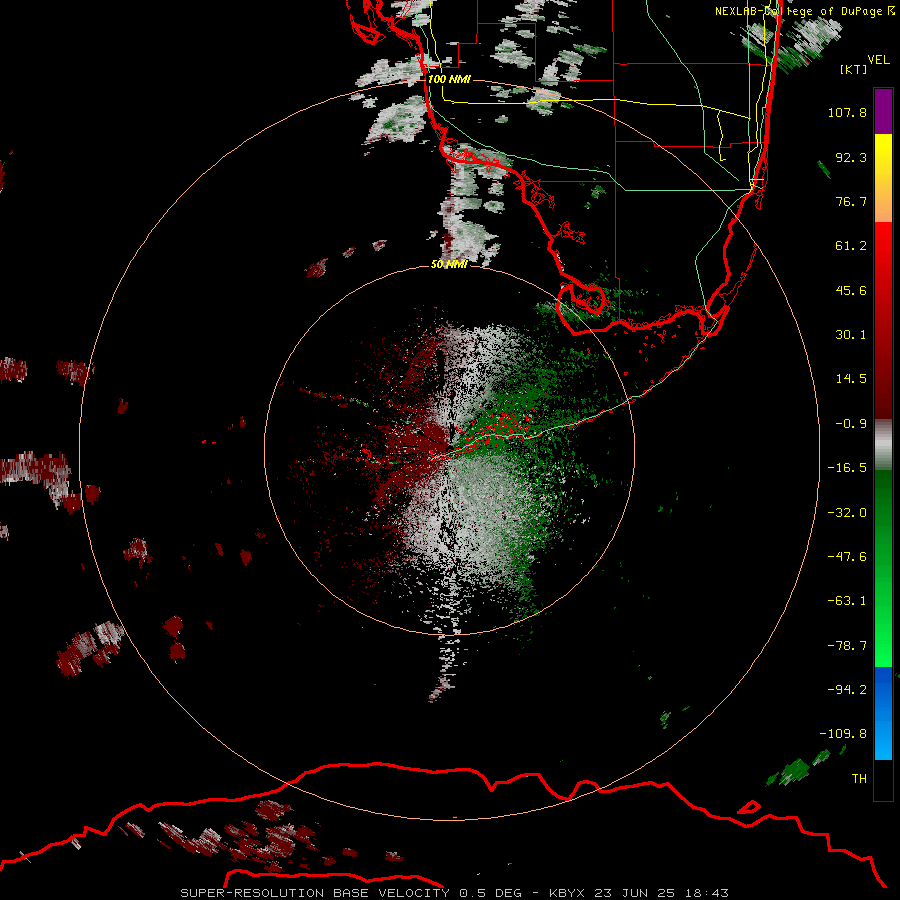Click the purple segment of the color bar
Image resolution: width=900 pixels, height=900 pixels.
click(883, 111)
